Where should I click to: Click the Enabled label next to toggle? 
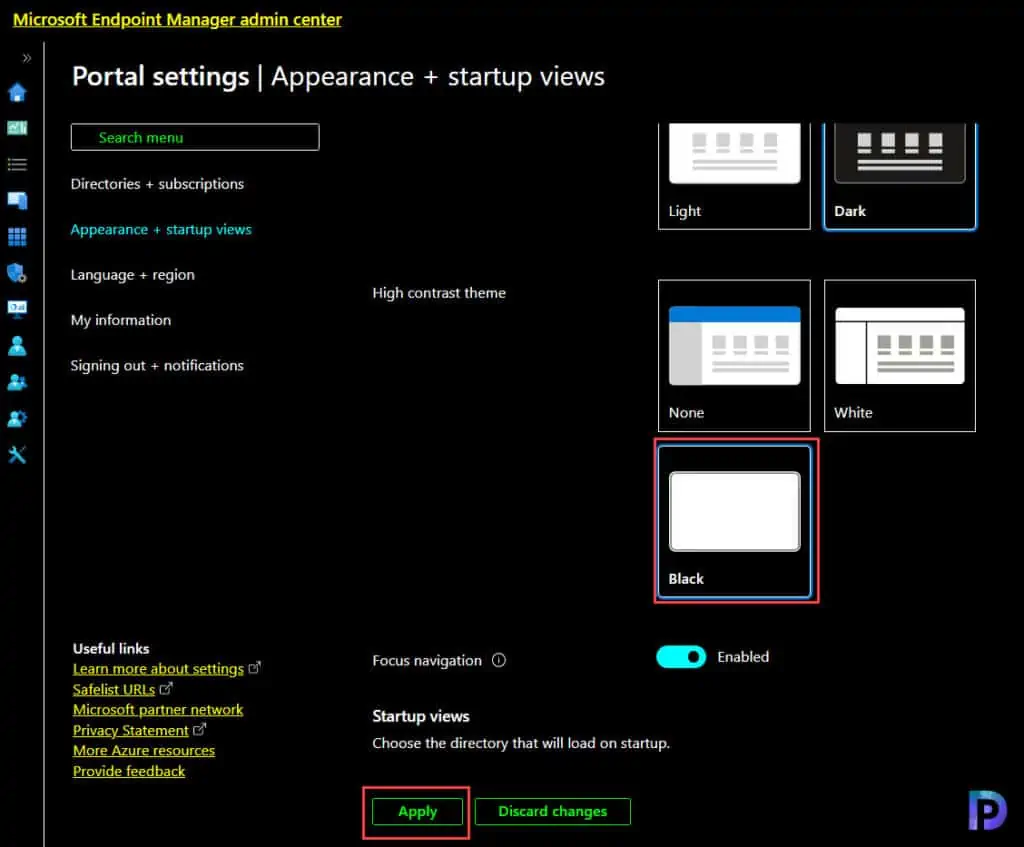tap(743, 657)
